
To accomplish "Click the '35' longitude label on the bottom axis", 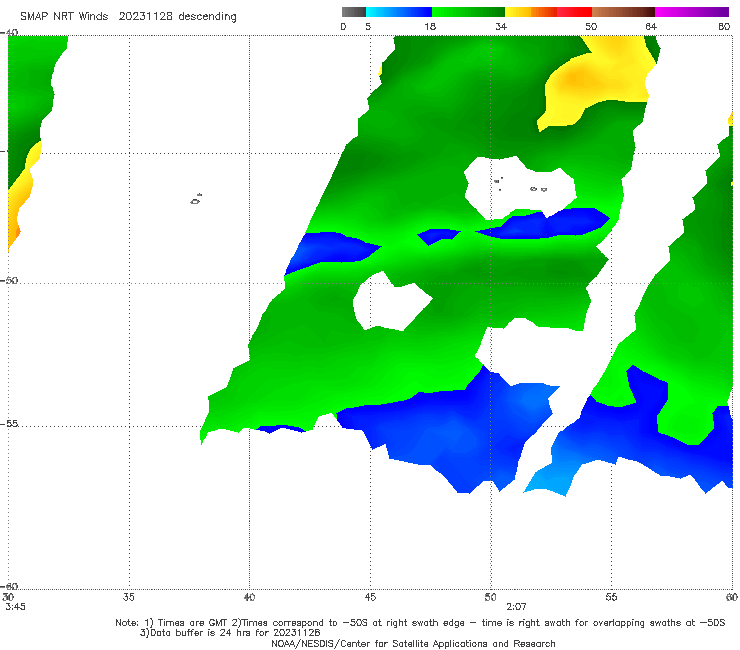I will point(129,597).
